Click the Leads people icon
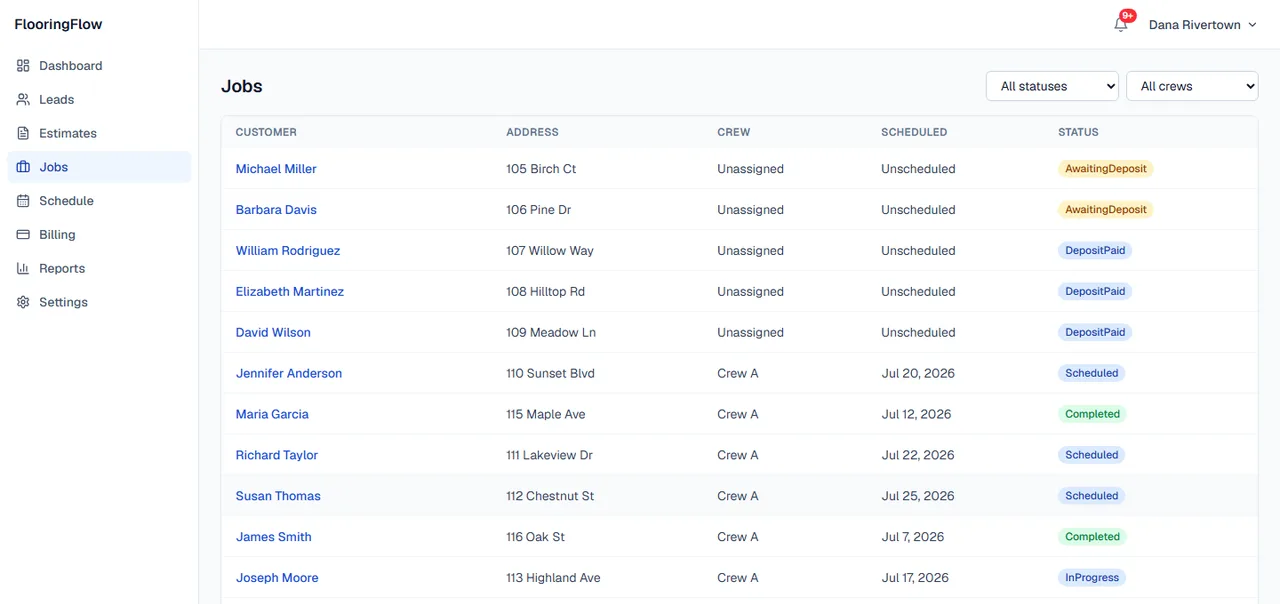The height and width of the screenshot is (604, 1280). 23,100
